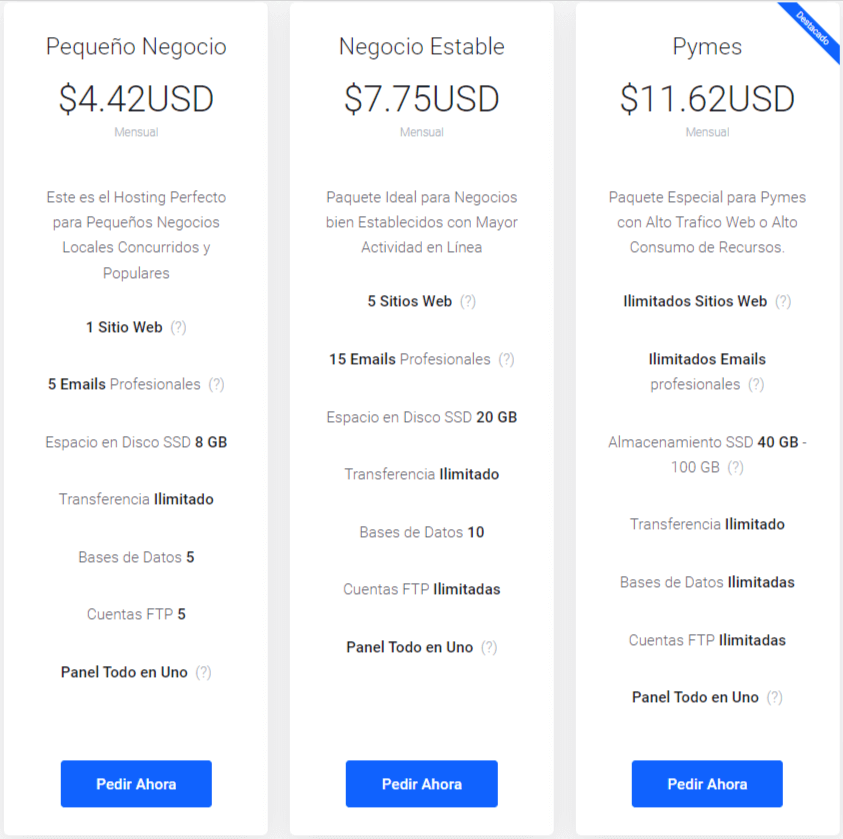Screen dimensions: 843x839
Task: Click the $11.62USD price
Action: point(707,99)
